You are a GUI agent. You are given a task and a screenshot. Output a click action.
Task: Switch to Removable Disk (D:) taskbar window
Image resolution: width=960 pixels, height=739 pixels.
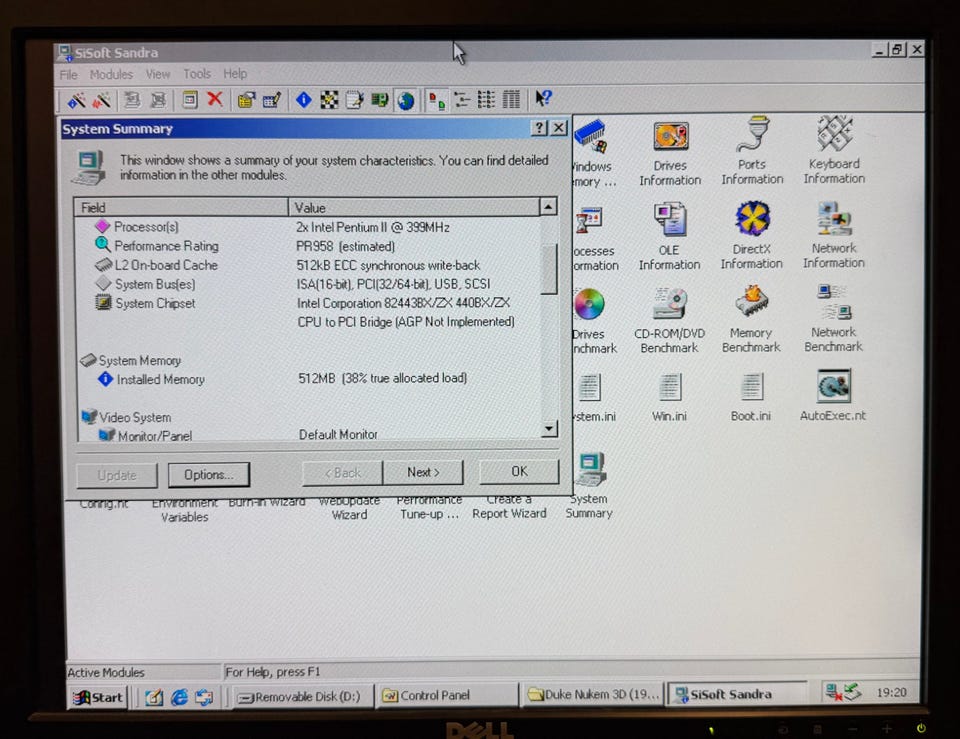coord(303,697)
